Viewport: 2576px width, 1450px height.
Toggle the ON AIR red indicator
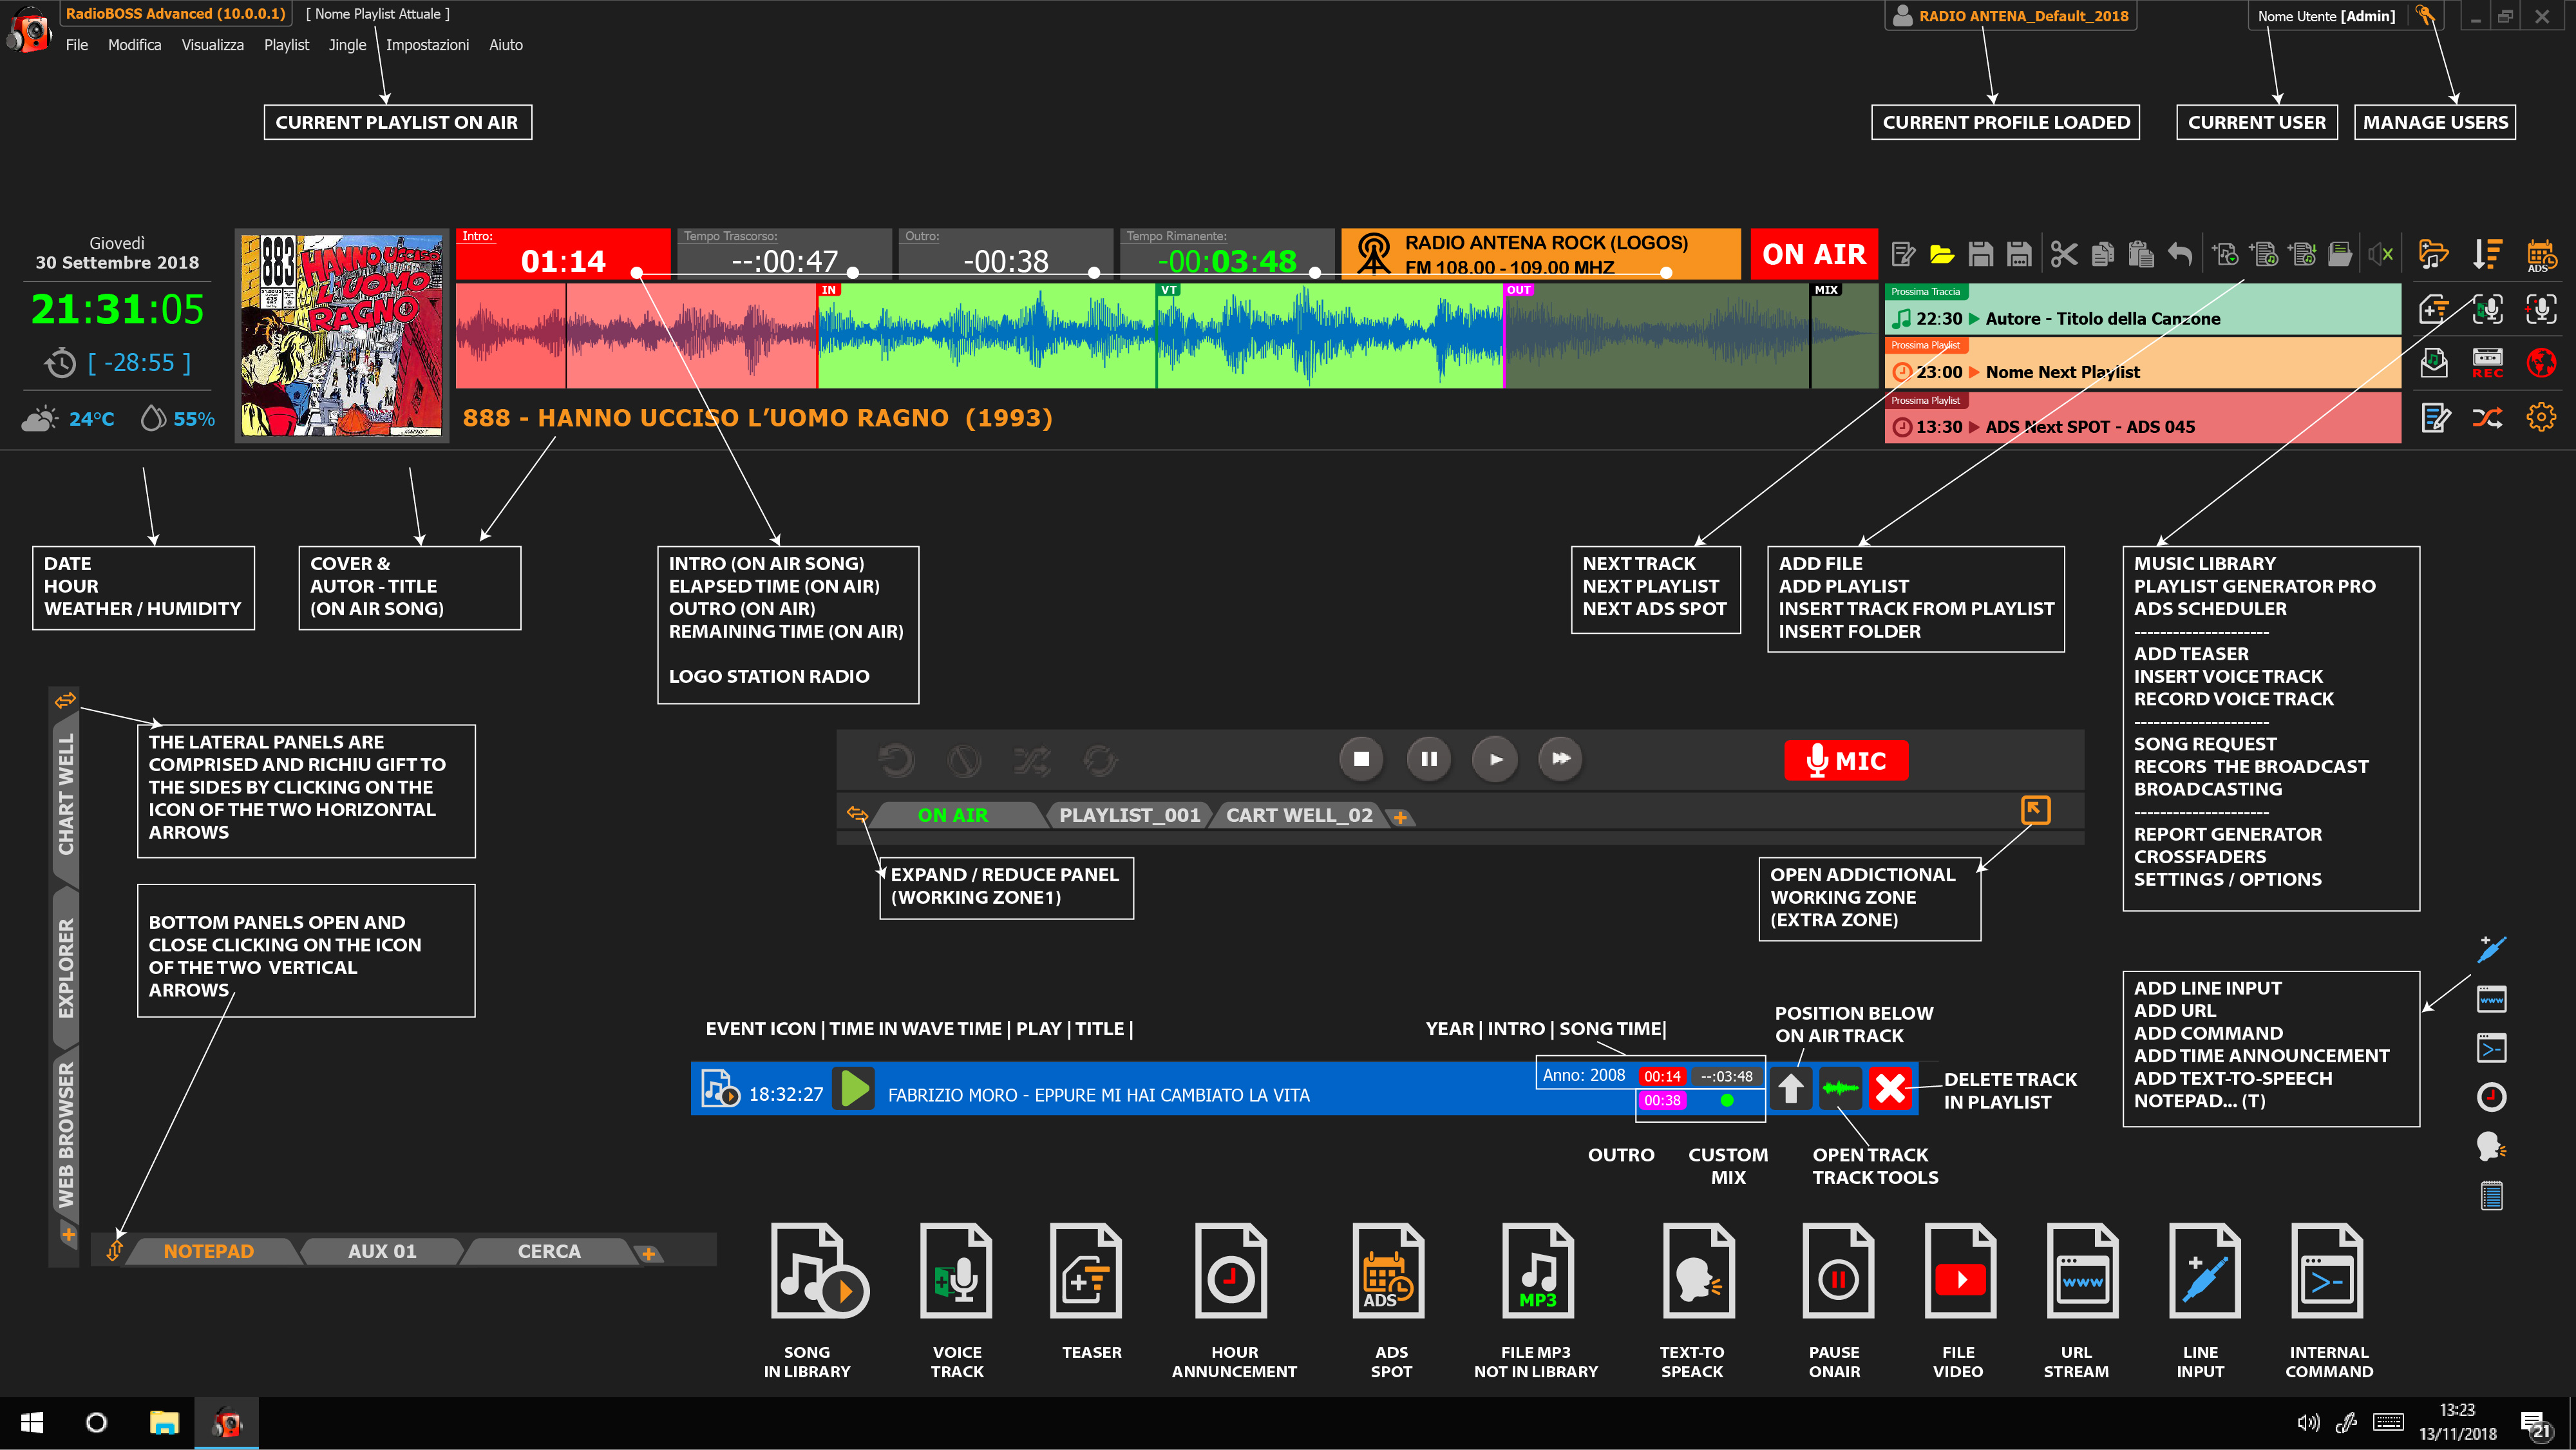pyautogui.click(x=1814, y=254)
